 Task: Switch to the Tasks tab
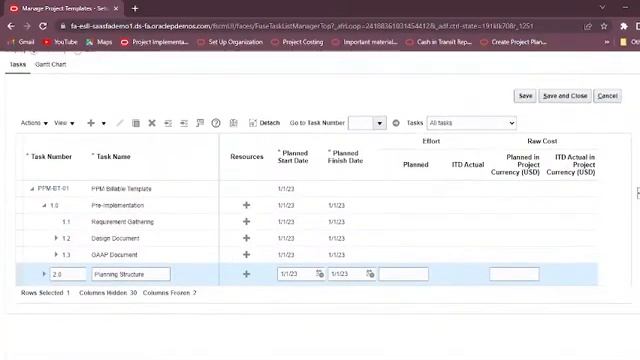[x=18, y=64]
